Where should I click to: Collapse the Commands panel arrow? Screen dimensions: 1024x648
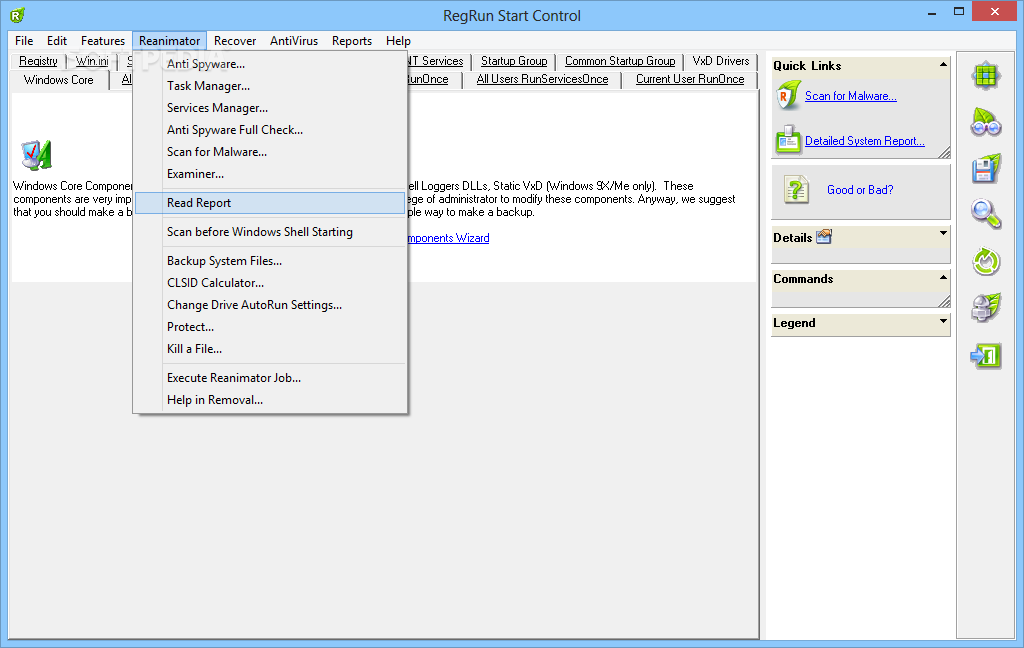click(943, 278)
